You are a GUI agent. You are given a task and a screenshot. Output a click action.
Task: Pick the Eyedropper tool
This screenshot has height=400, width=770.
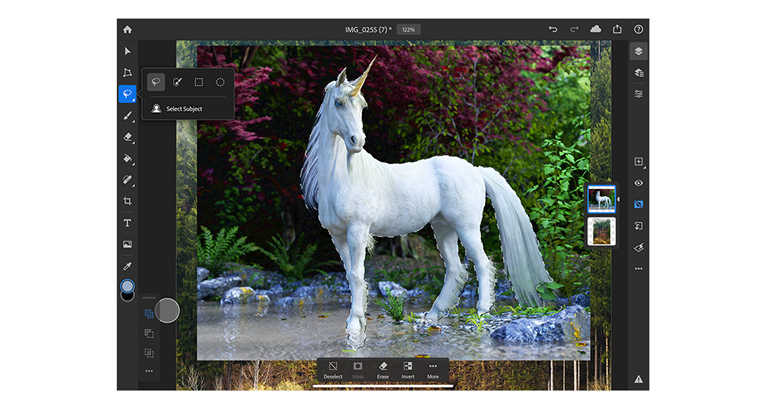coord(128,266)
